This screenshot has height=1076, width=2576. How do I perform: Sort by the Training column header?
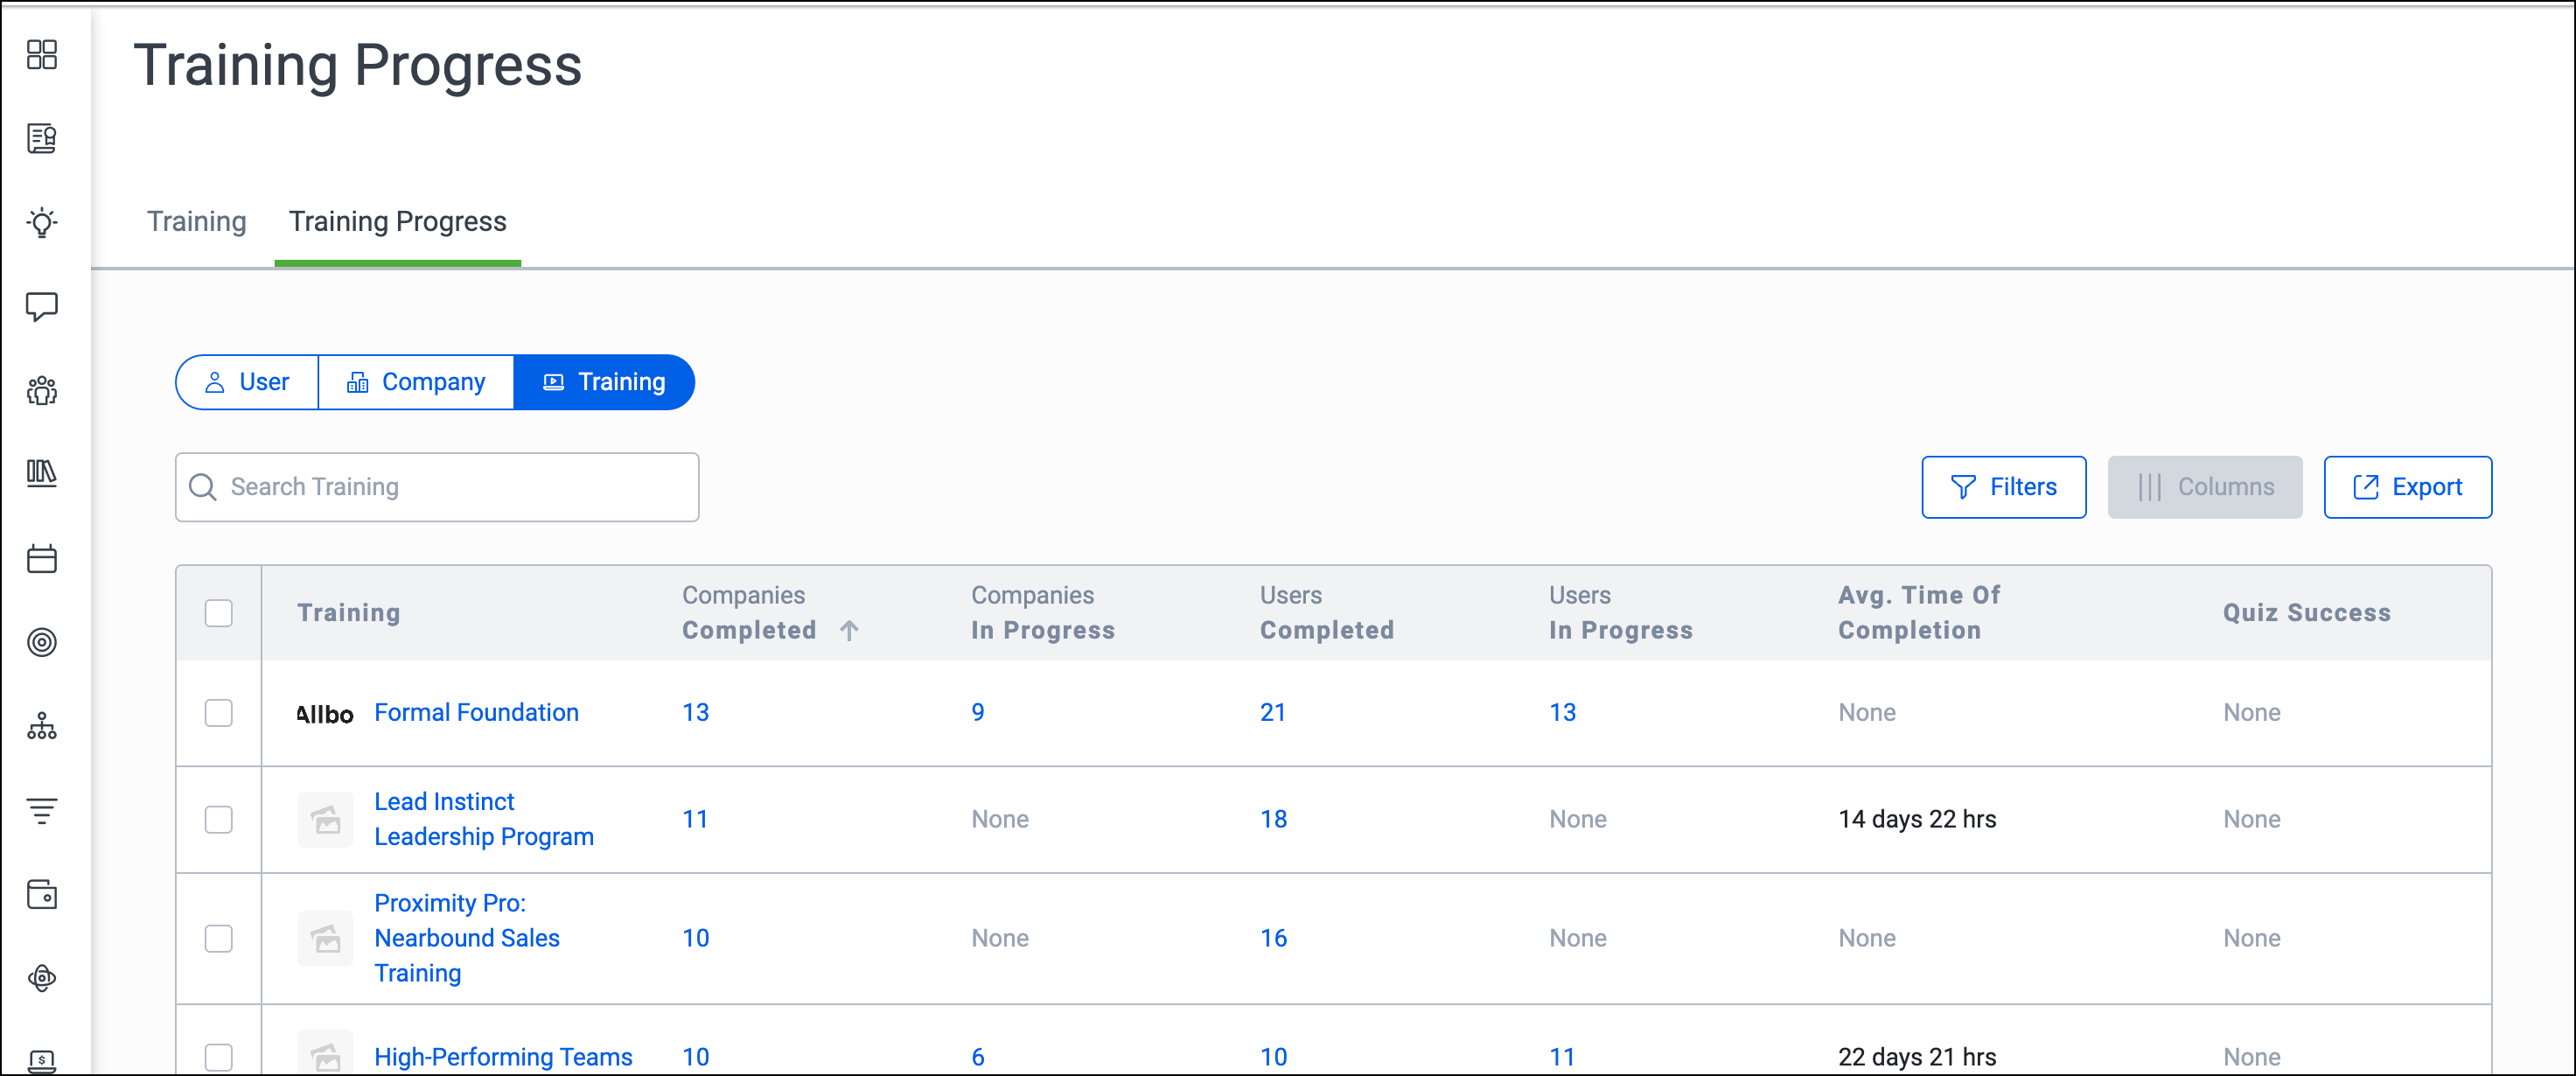pos(349,613)
